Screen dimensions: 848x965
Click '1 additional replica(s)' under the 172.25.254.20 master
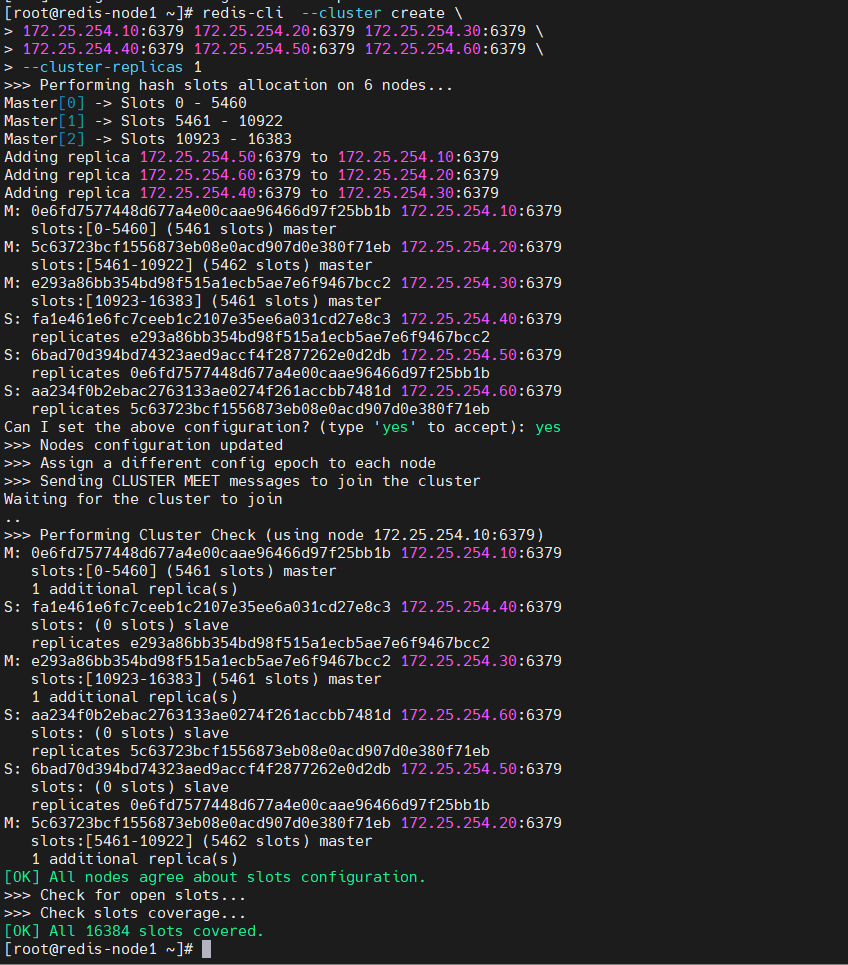point(134,859)
